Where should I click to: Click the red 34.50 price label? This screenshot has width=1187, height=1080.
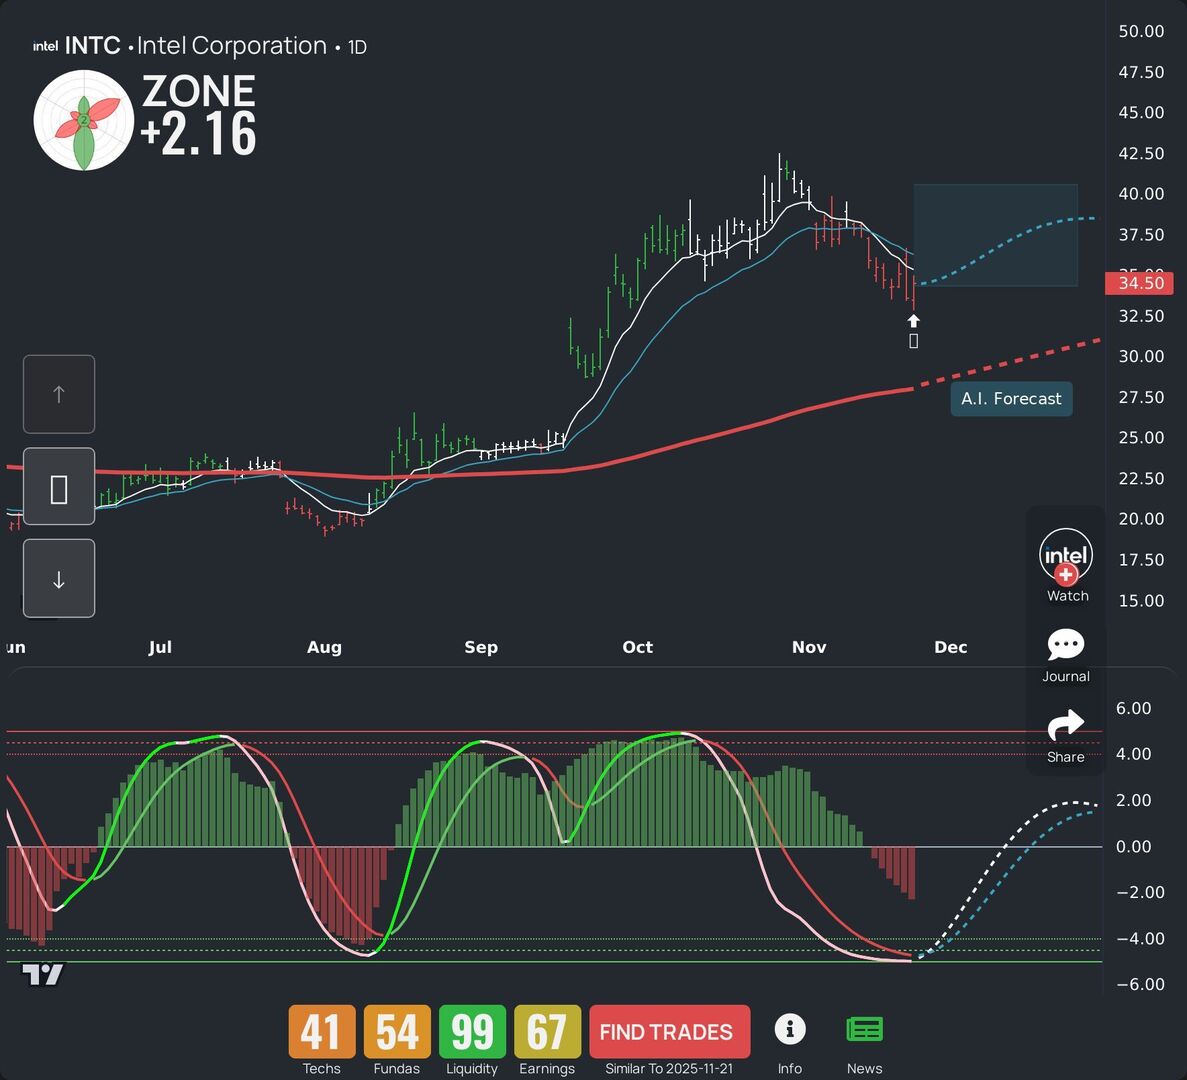point(1139,283)
